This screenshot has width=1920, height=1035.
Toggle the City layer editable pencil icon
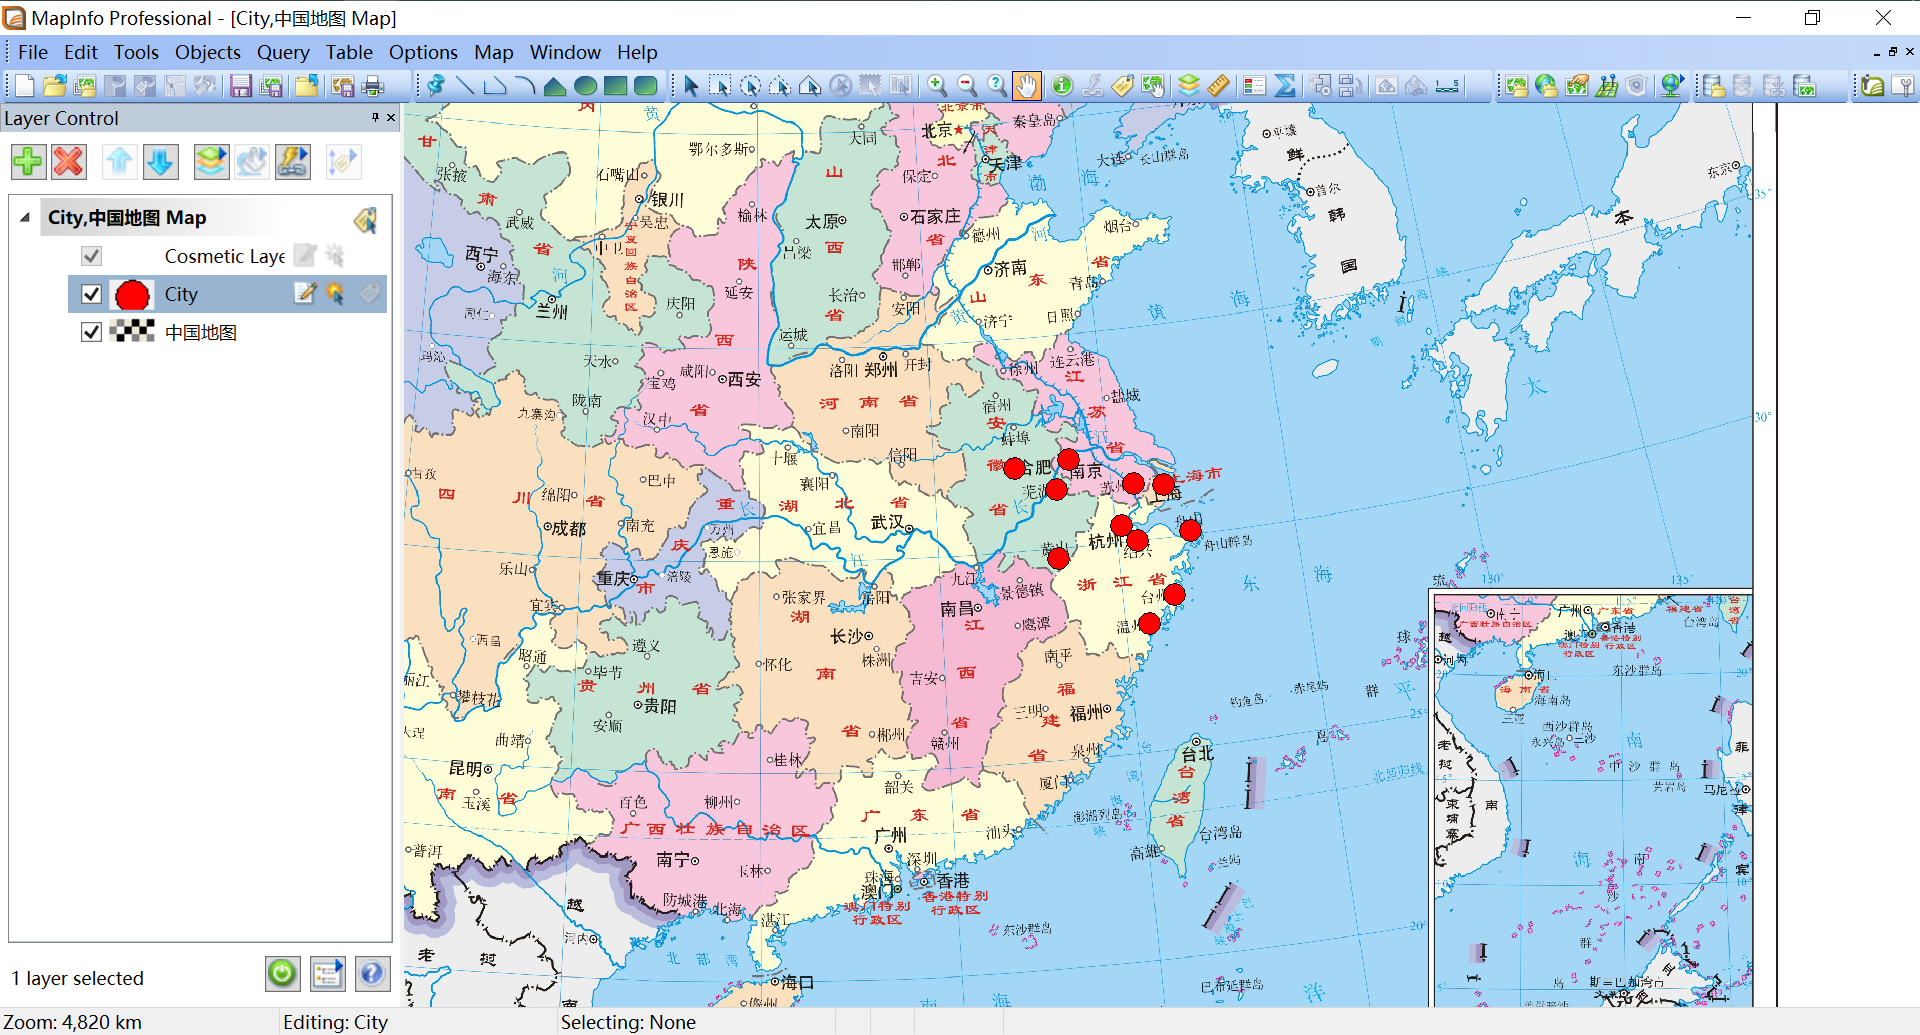click(305, 293)
